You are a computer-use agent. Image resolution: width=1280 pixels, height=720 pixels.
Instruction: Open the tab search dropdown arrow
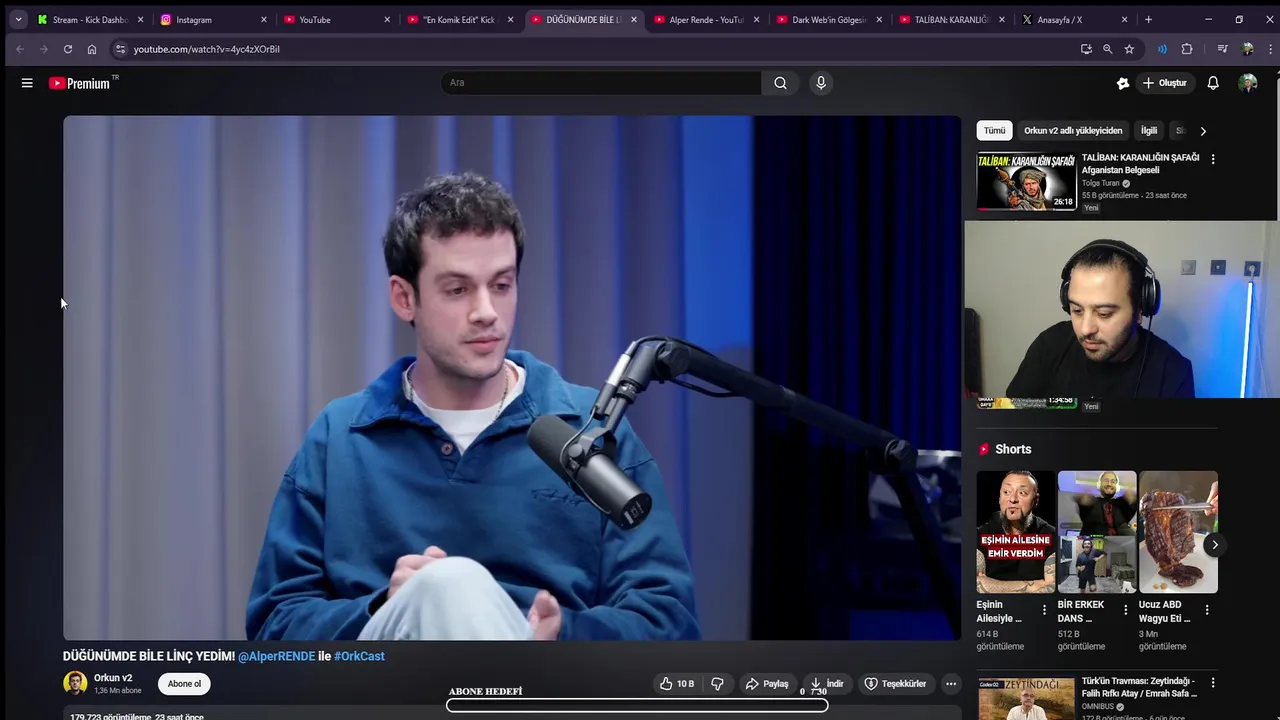tap(18, 19)
